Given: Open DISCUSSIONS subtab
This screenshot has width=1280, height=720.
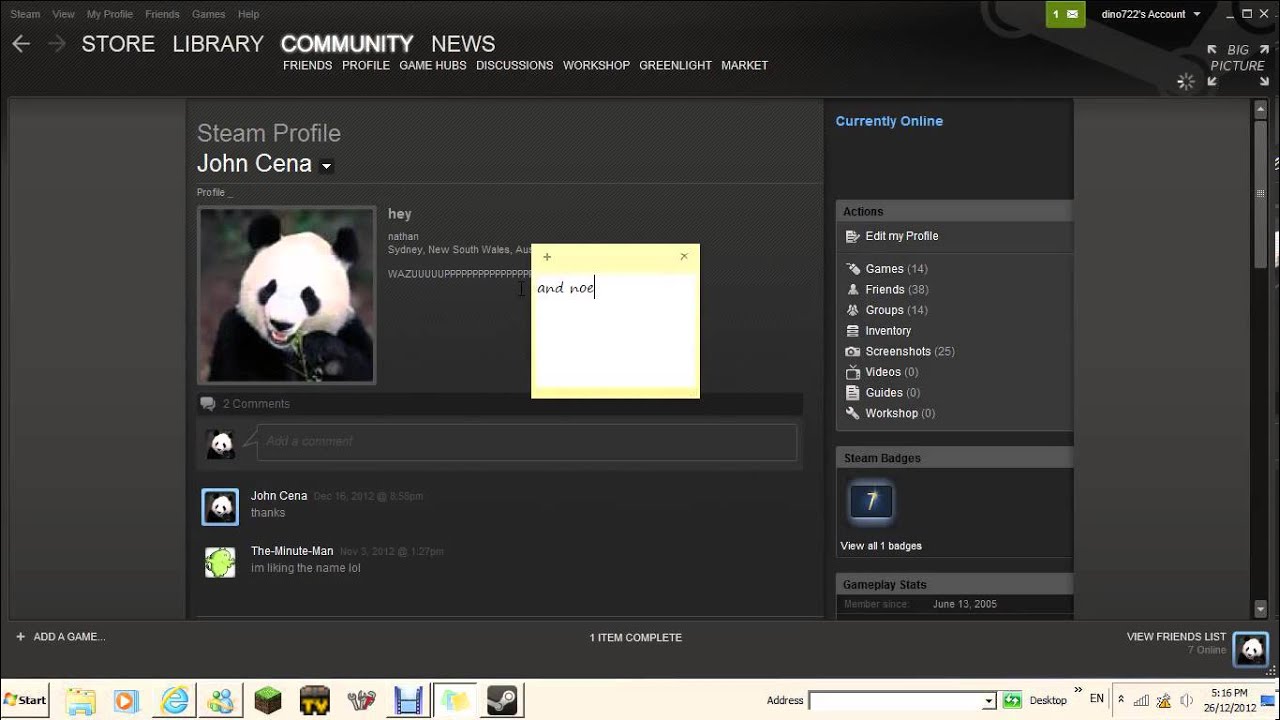Looking at the screenshot, I should [x=514, y=65].
